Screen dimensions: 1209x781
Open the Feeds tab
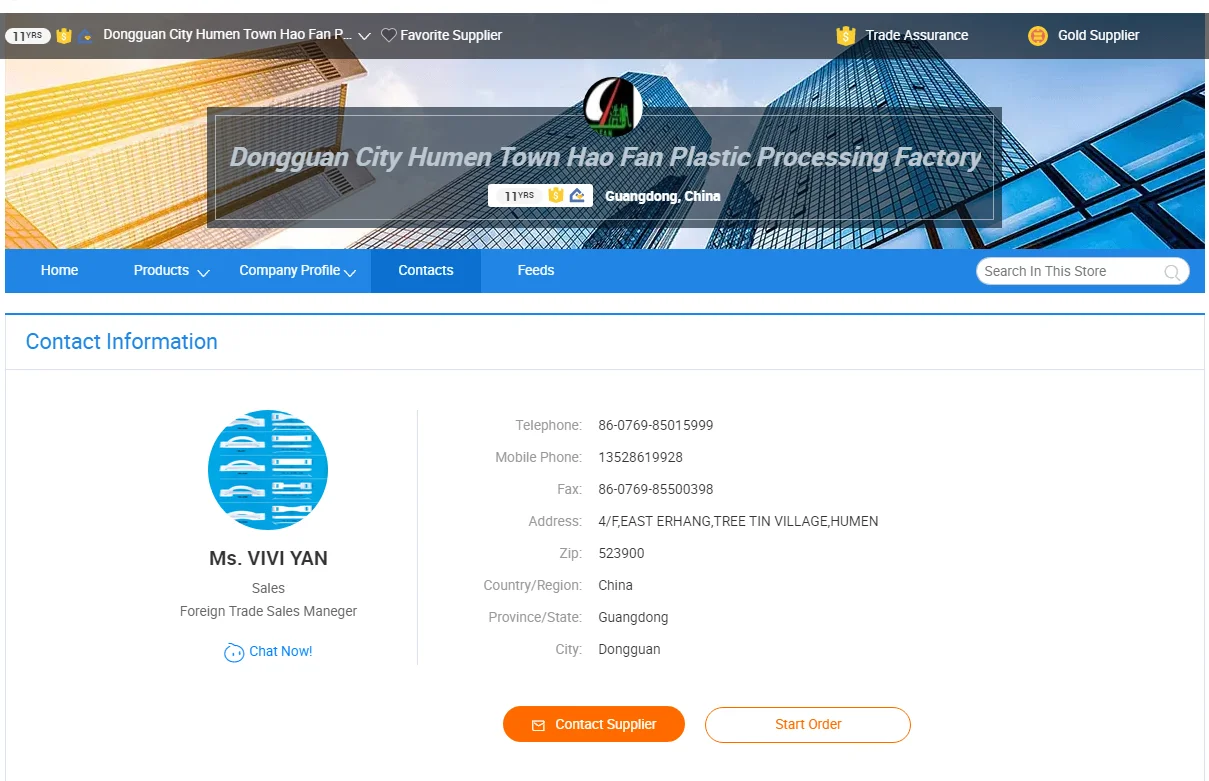tap(535, 271)
